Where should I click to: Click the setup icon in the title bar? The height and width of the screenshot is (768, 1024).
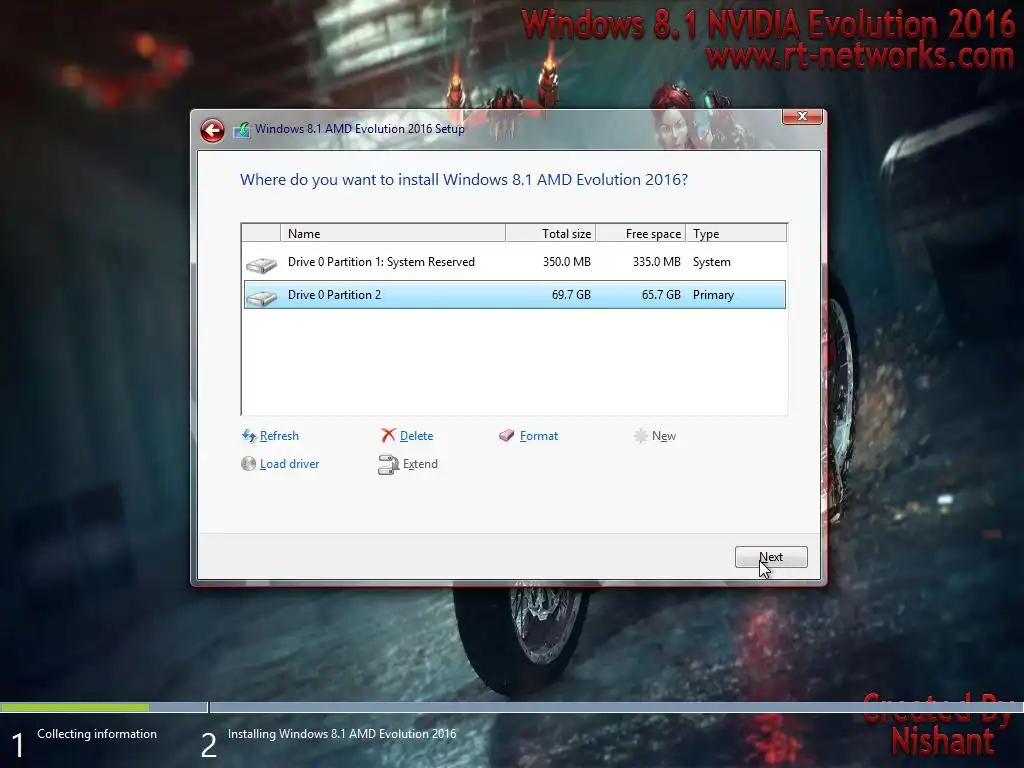(242, 129)
